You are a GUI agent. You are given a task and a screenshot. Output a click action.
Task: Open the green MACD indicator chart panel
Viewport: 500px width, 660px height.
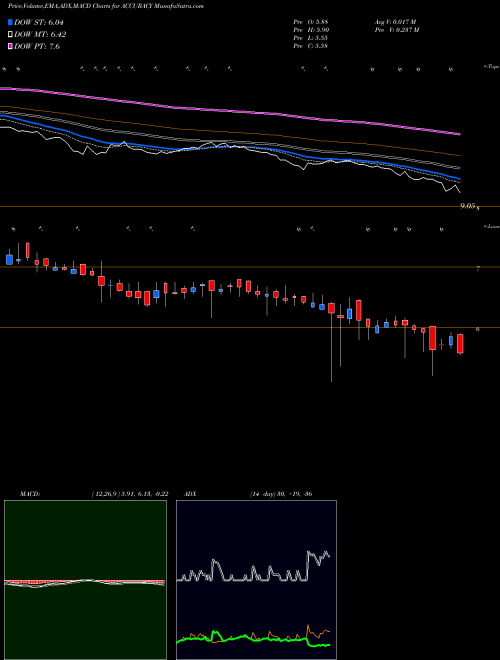point(85,580)
